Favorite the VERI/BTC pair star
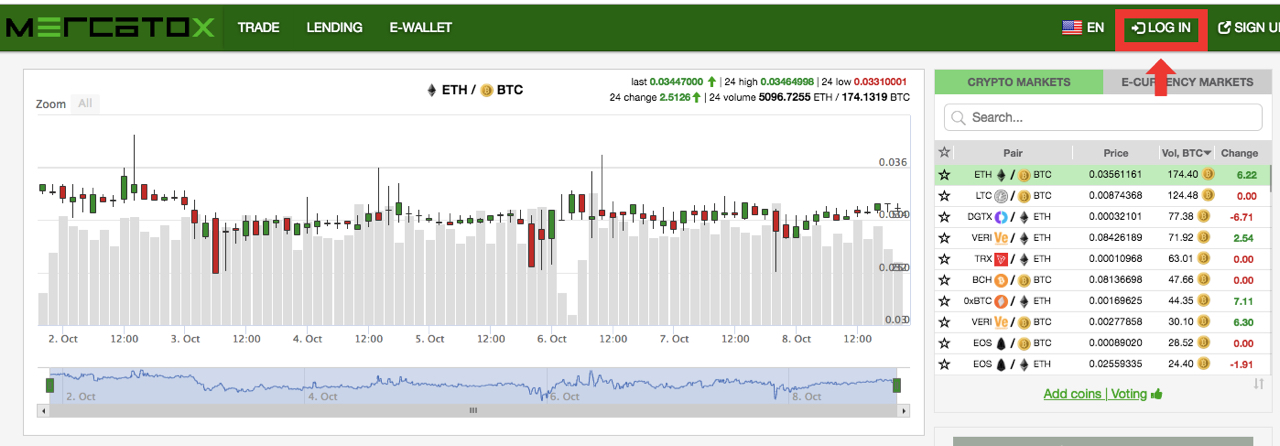Image resolution: width=1280 pixels, height=446 pixels. point(944,321)
